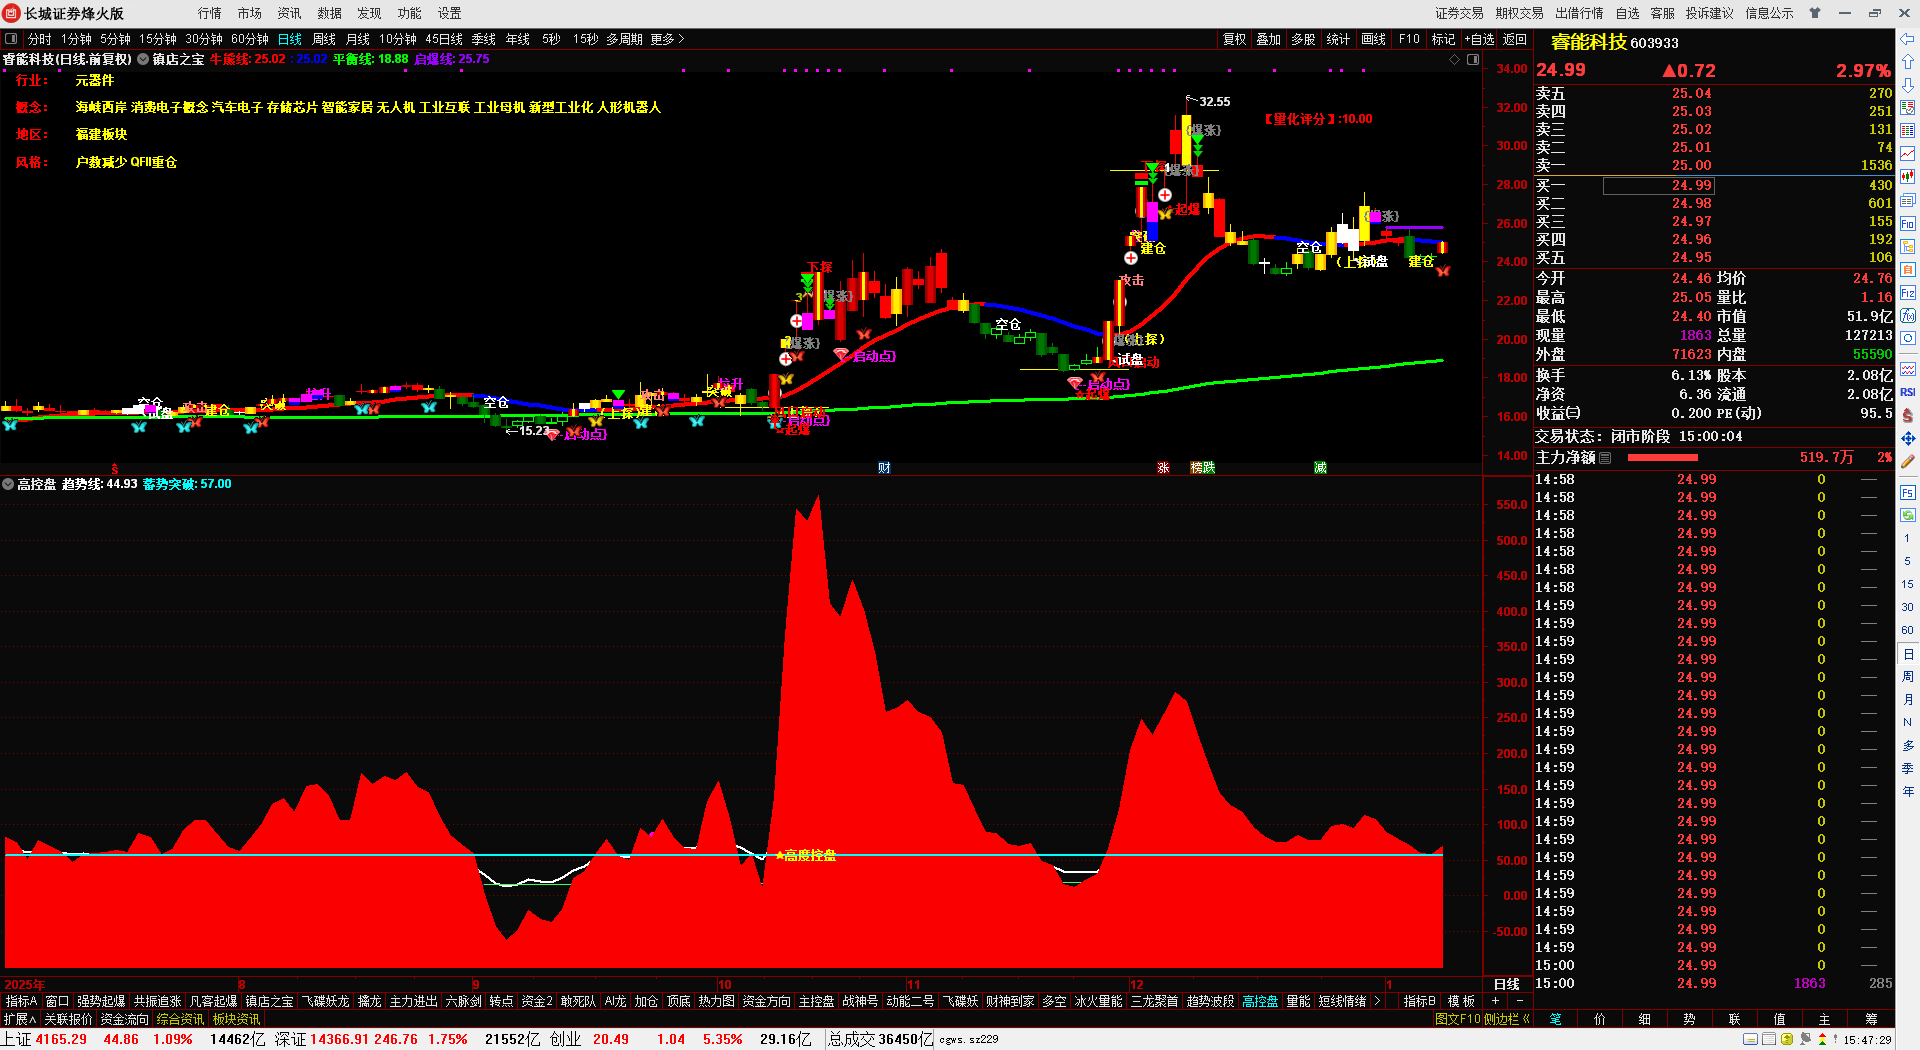Click the 主力净额 detail list icon
Viewport: 1920px width, 1050px height.
(1605, 457)
